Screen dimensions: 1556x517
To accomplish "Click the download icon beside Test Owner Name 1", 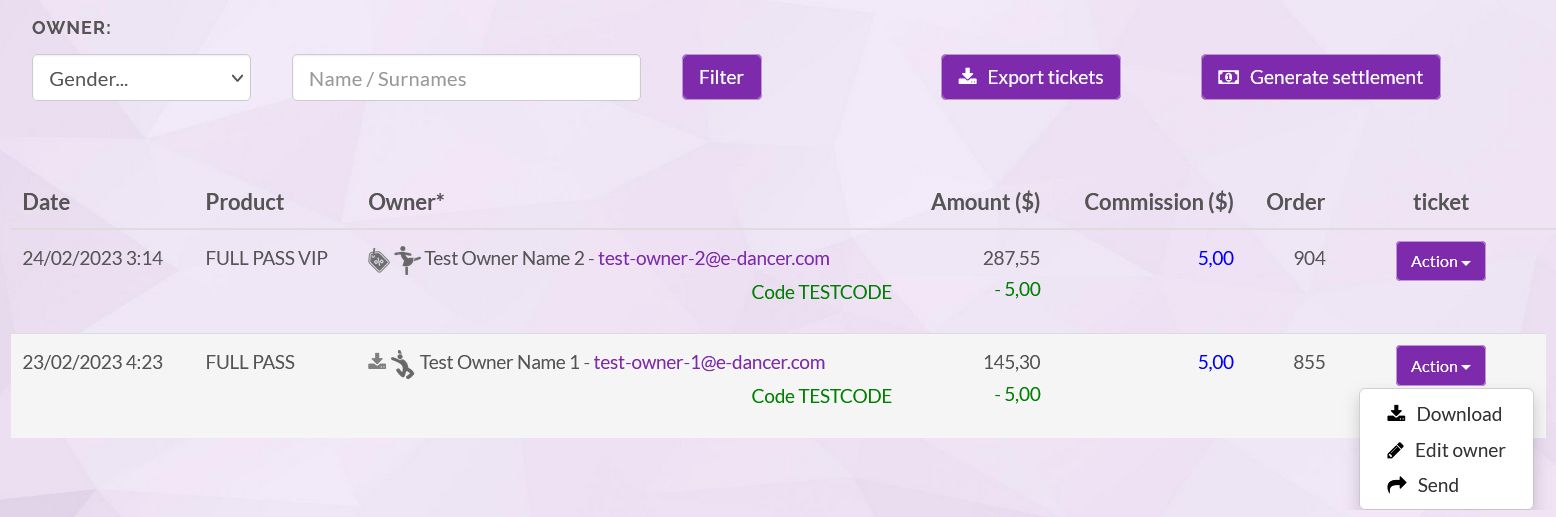I will click(x=377, y=362).
